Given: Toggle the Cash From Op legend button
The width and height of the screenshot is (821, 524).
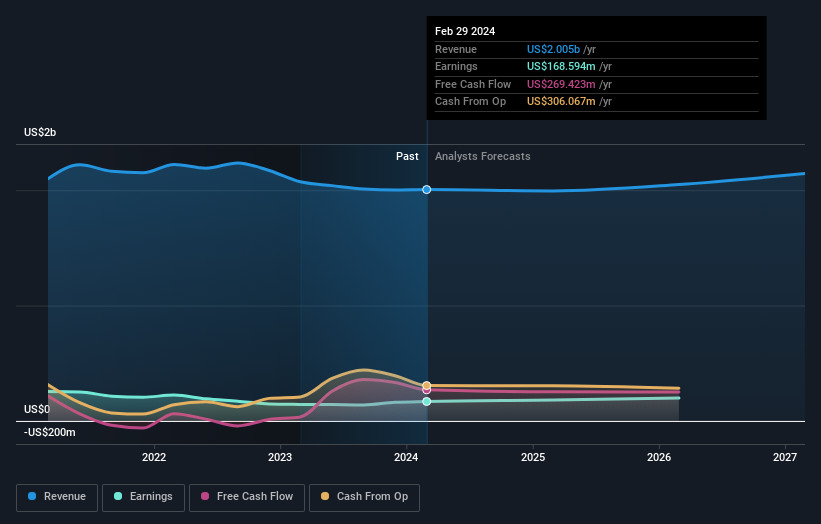Looking at the screenshot, I should [x=364, y=497].
